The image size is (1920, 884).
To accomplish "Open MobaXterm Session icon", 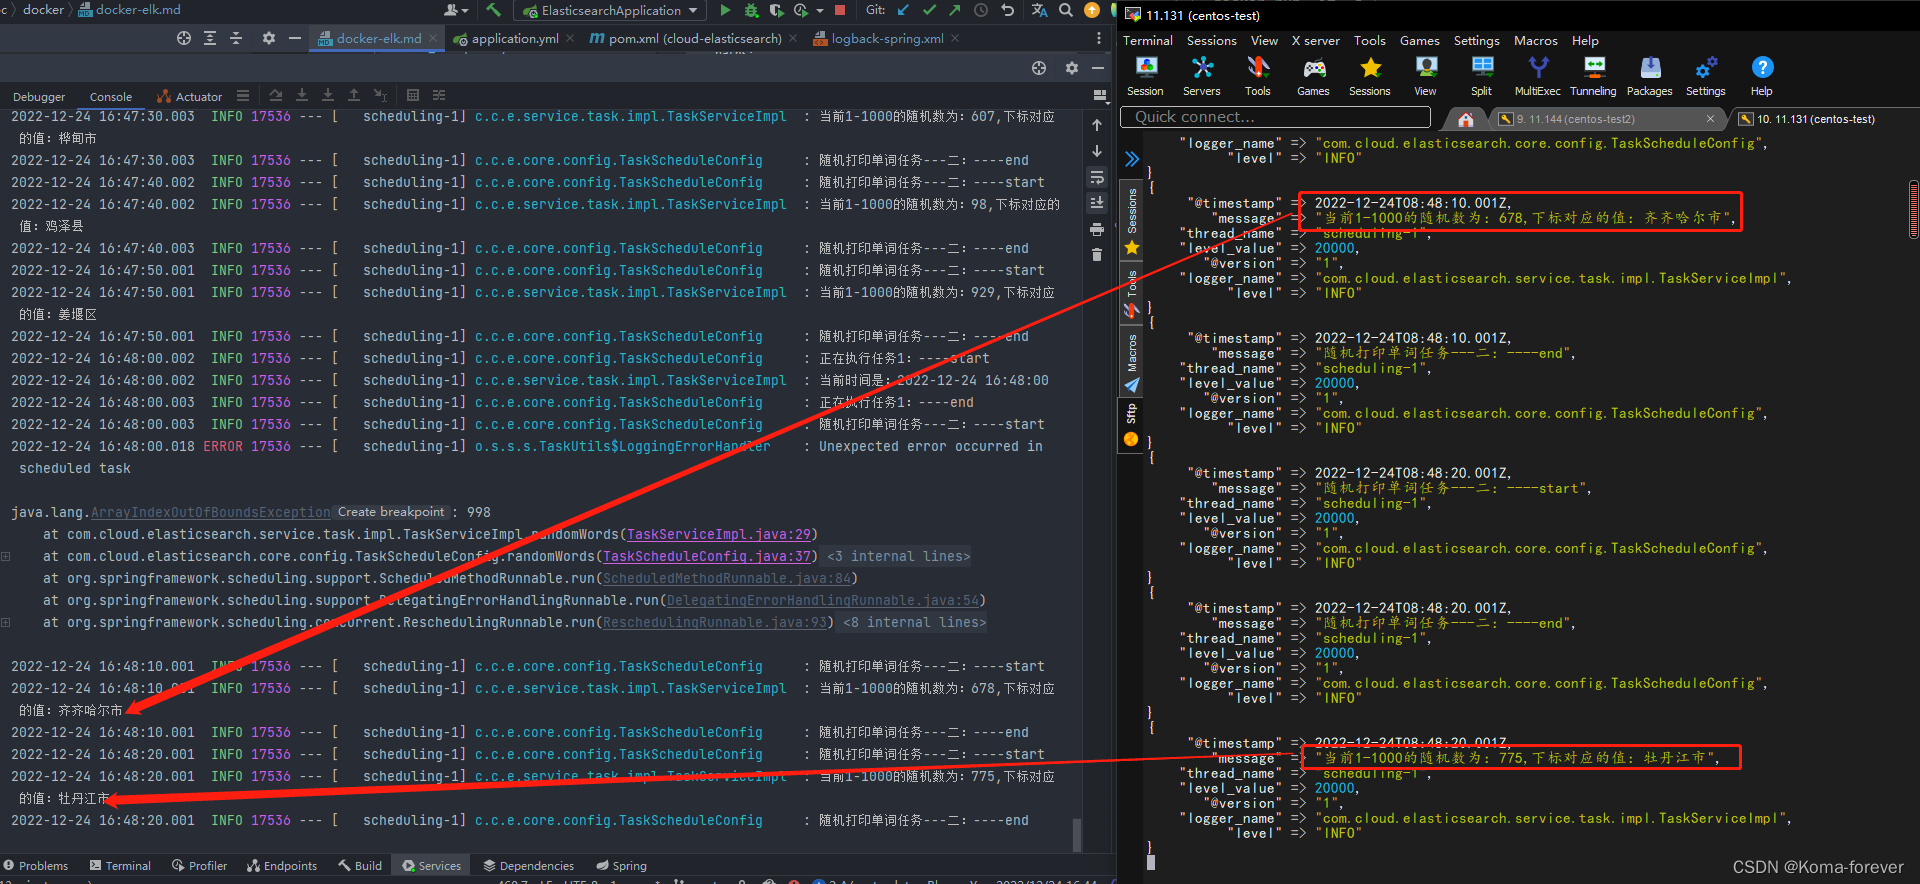I will click(1146, 76).
